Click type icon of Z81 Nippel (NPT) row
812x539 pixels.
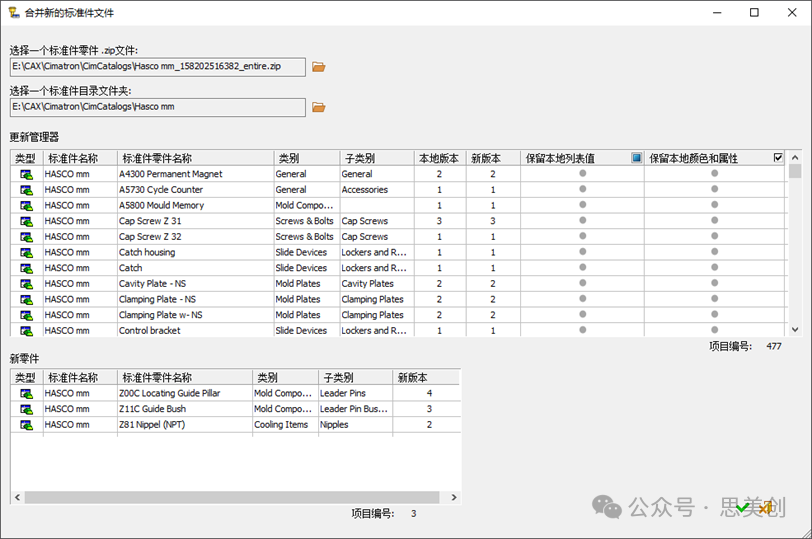[26, 425]
